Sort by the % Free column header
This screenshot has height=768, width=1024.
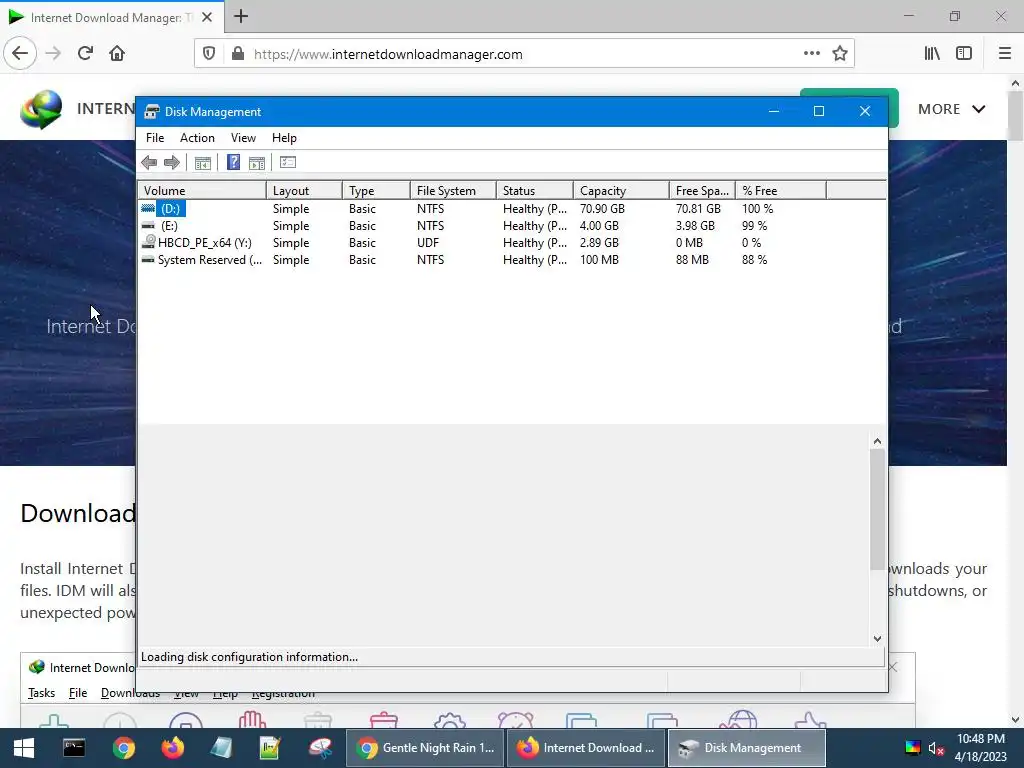pyautogui.click(x=780, y=191)
